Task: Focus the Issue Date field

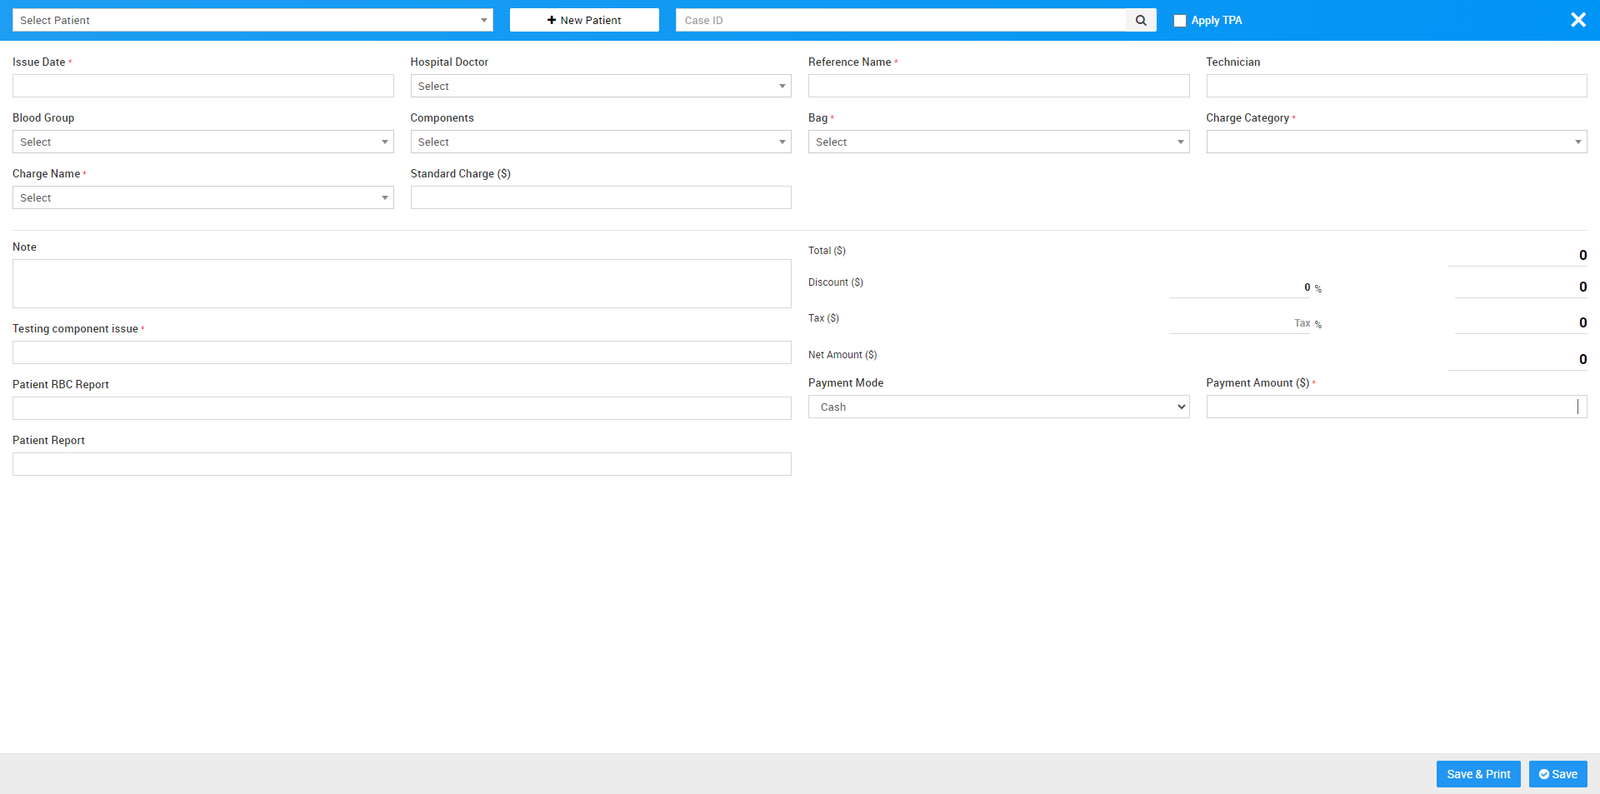Action: point(203,86)
